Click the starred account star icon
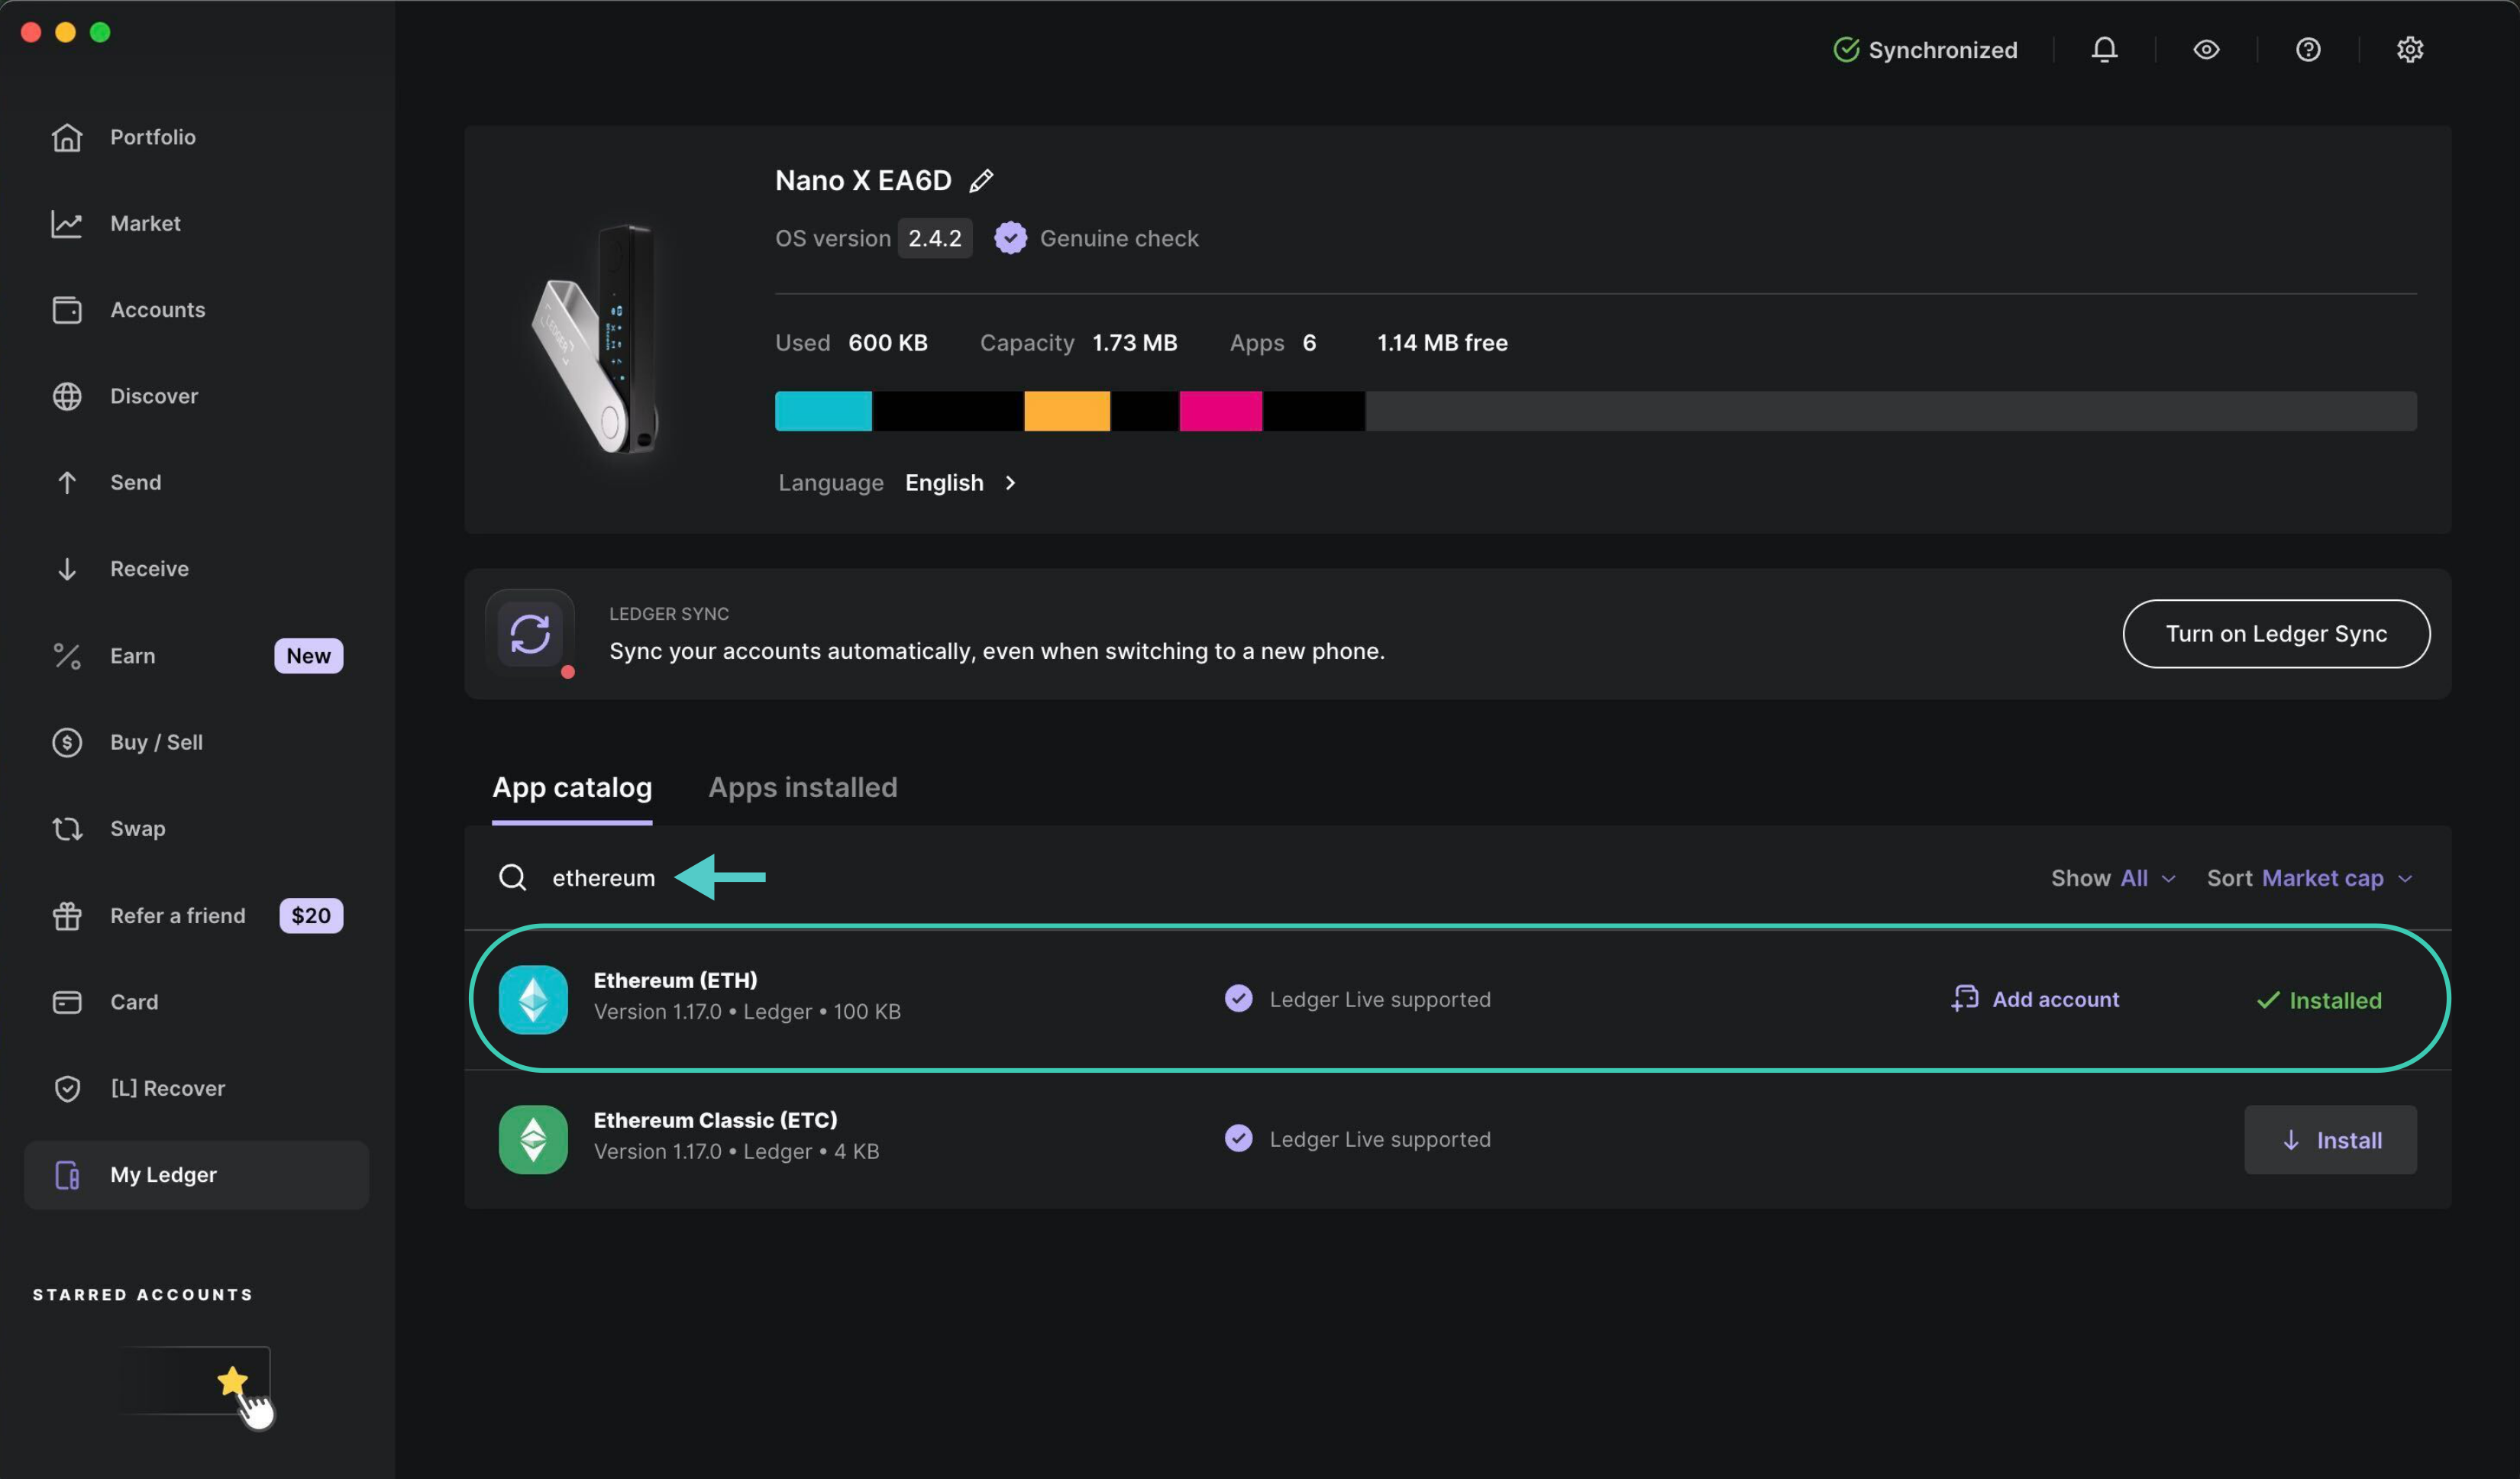2520x1479 pixels. [x=232, y=1381]
